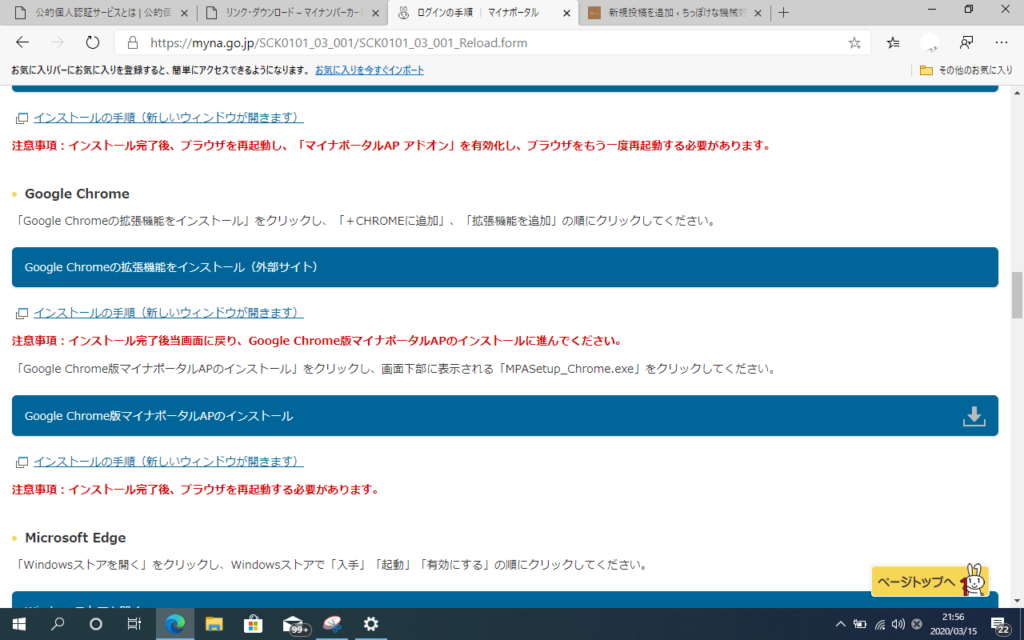Select the ログインの手順 マイナポータル tab
Screen dimensions: 1024x640
point(483,13)
